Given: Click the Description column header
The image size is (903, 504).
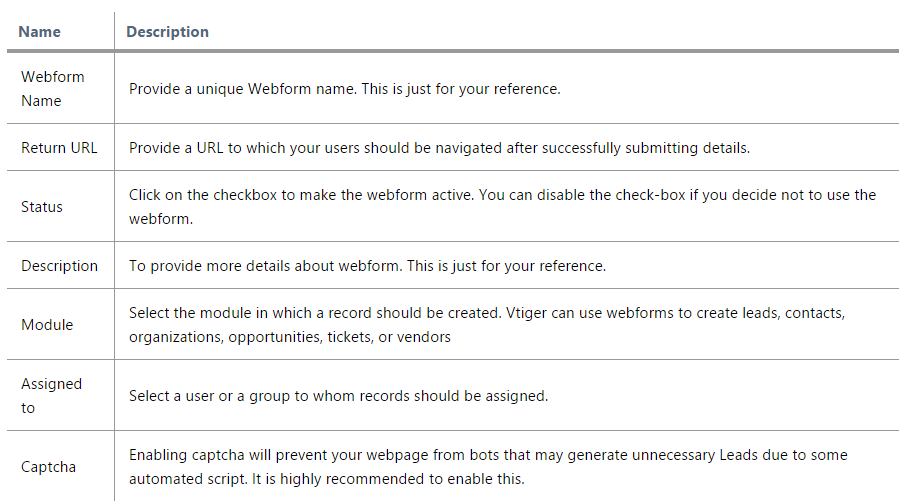Looking at the screenshot, I should coord(168,32).
